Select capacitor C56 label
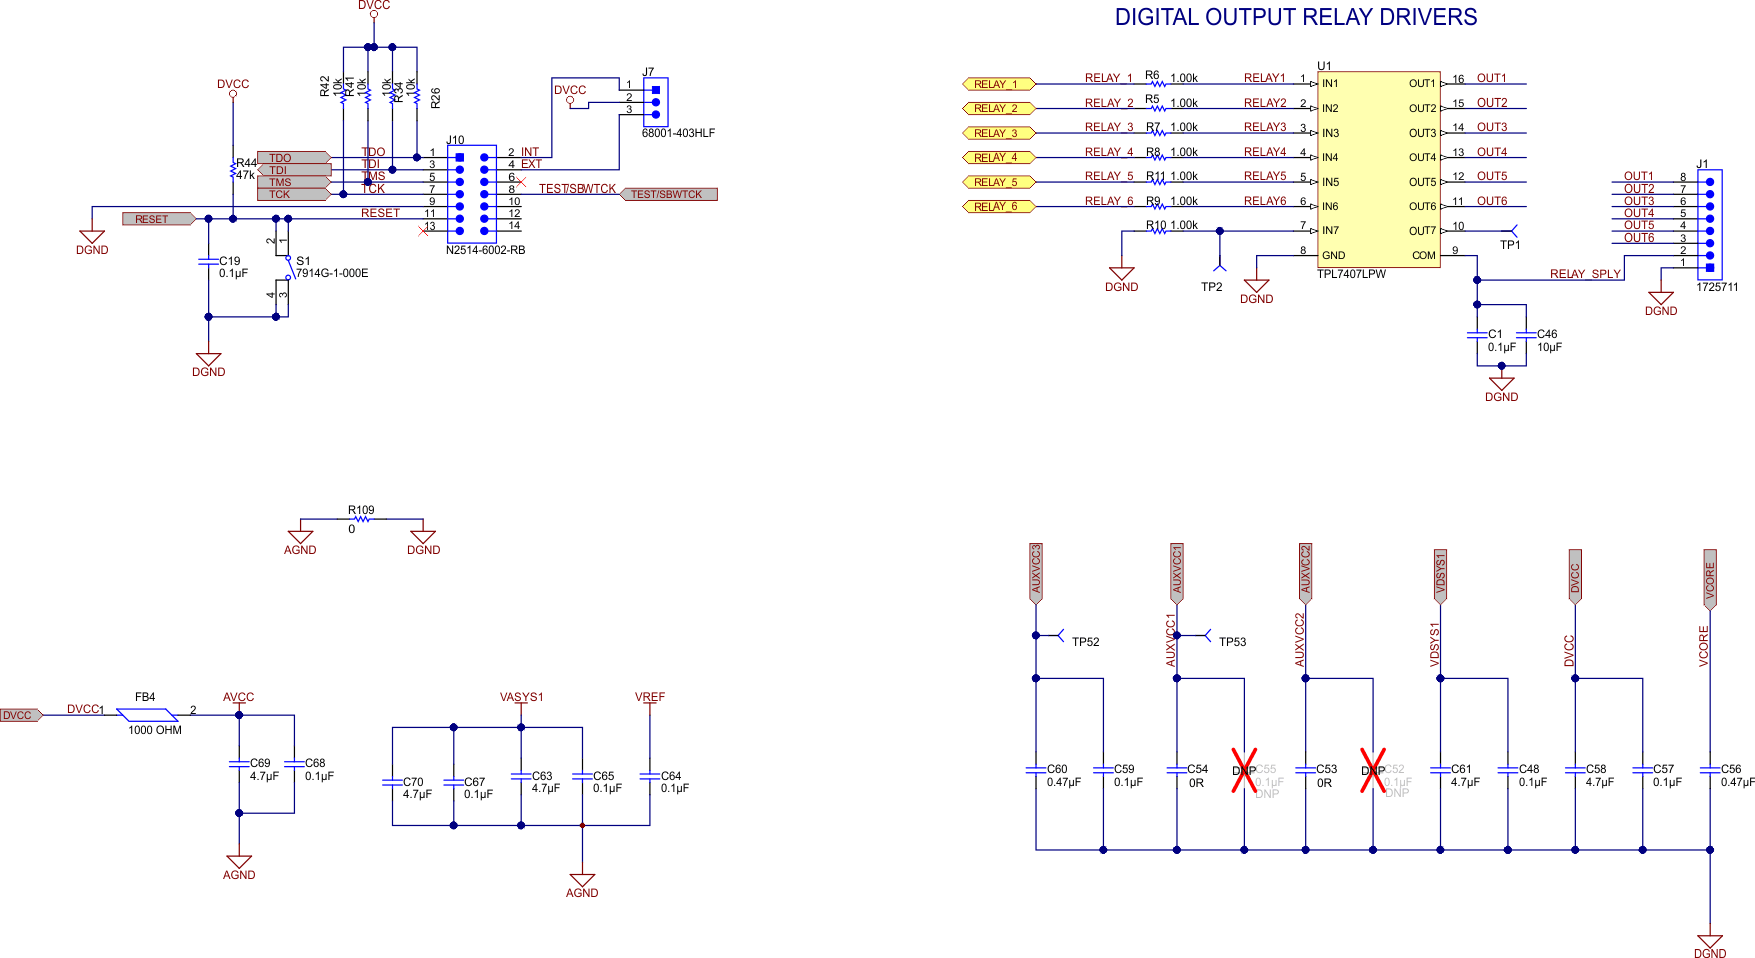Image resolution: width=1755 pixels, height=958 pixels. click(x=1731, y=769)
